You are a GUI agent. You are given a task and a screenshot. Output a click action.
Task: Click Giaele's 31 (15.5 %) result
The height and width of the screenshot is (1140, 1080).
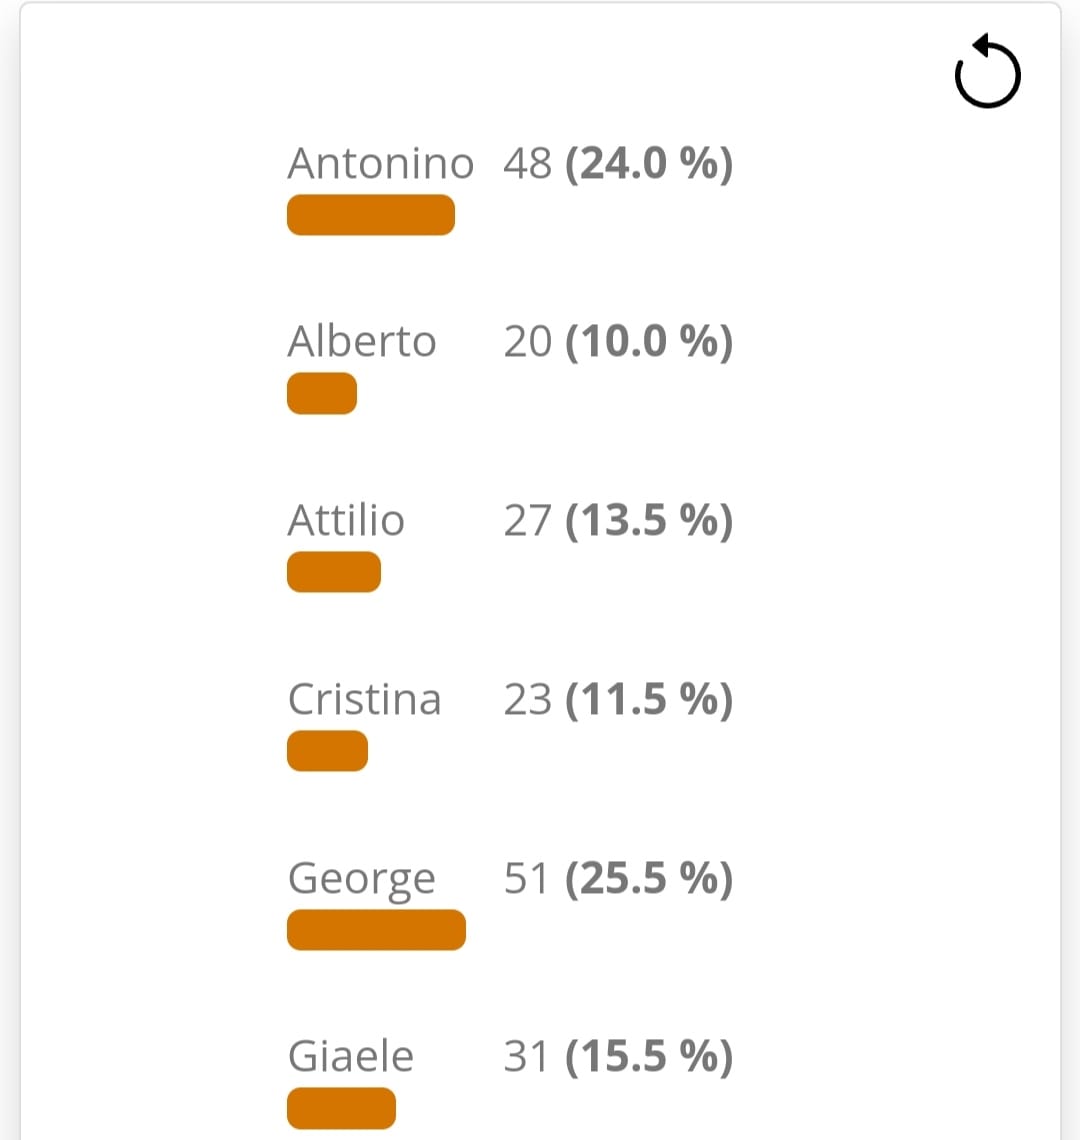(x=618, y=1056)
